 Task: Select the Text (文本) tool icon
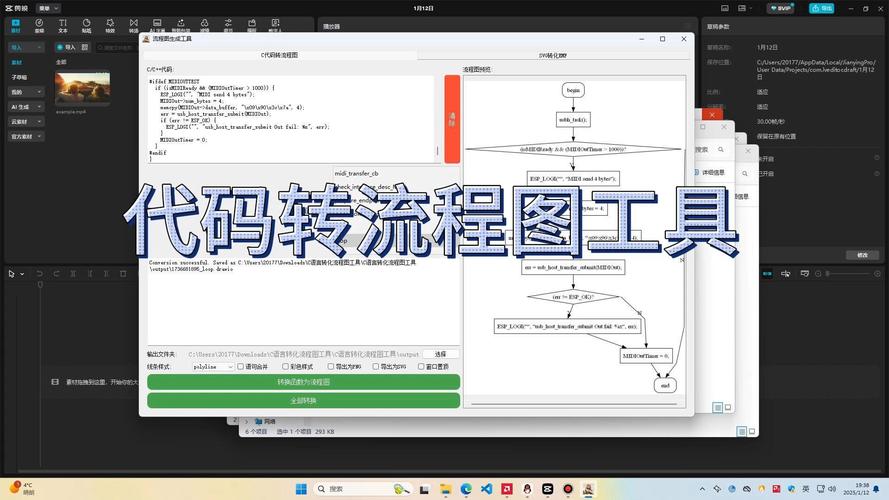63,26
